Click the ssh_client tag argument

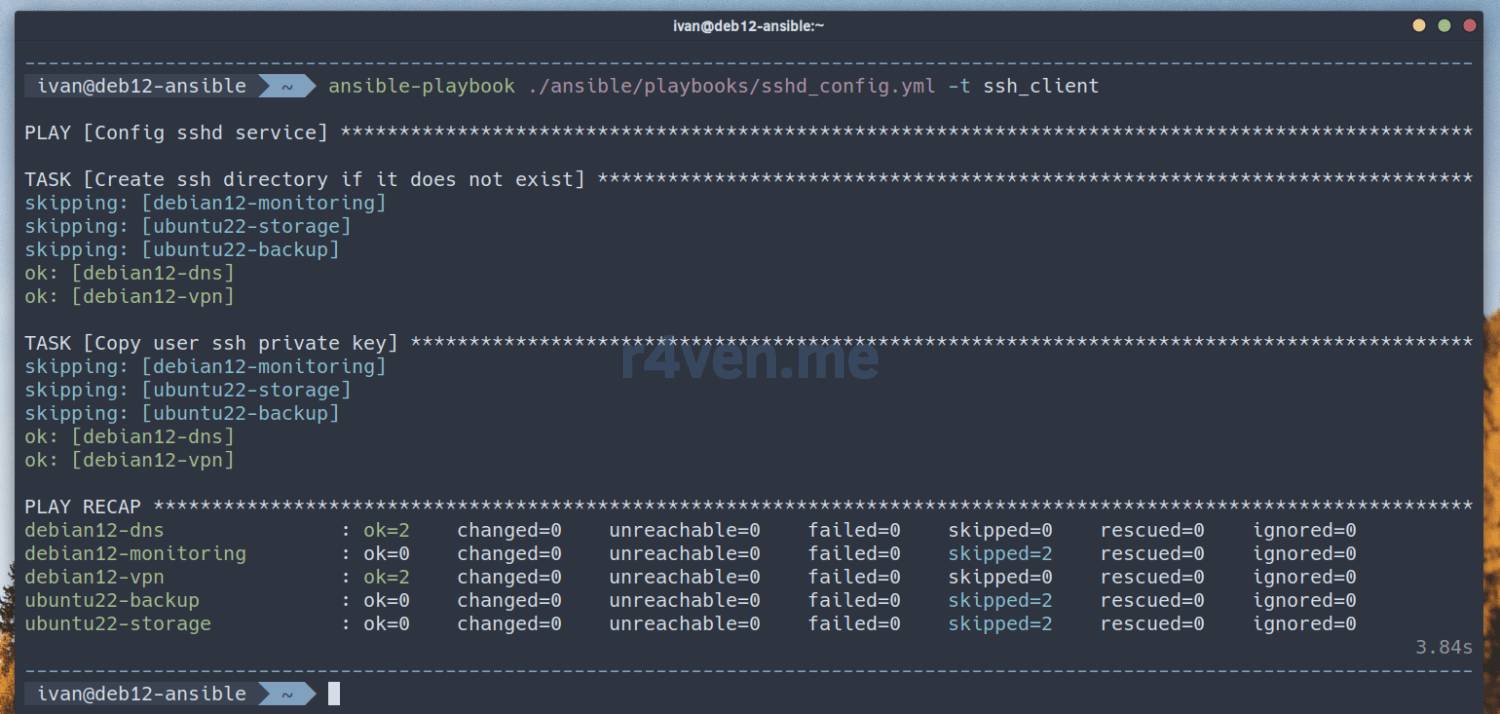click(1040, 86)
